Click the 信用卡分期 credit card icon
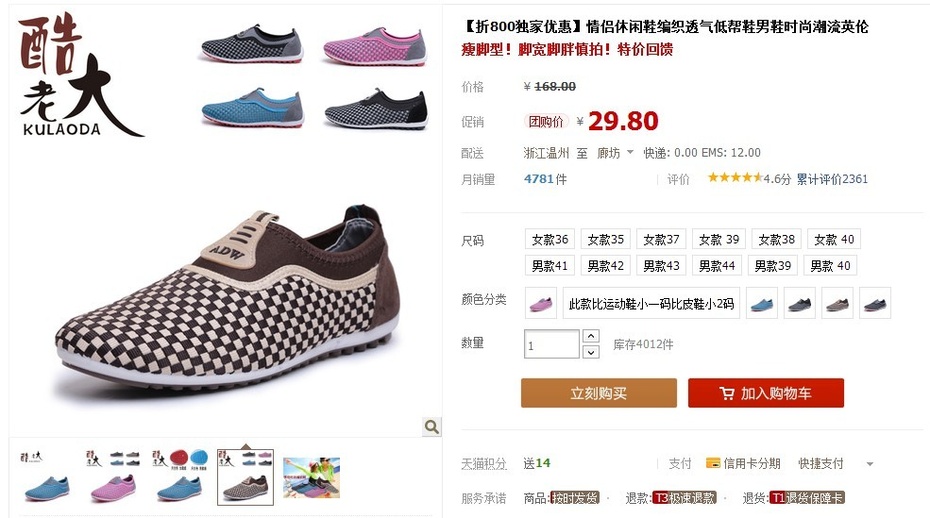Image resolution: width=930 pixels, height=518 pixels. point(712,463)
